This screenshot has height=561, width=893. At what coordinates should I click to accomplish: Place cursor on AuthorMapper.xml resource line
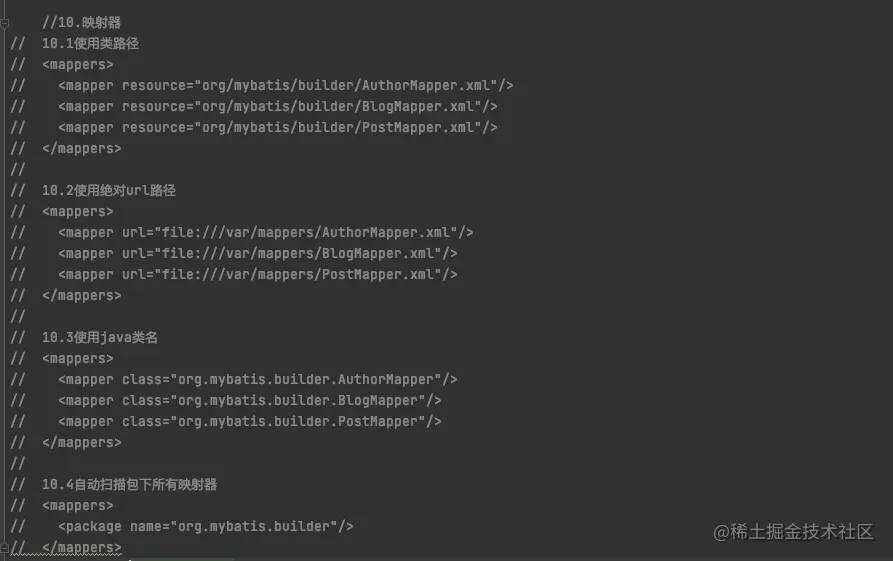(285, 86)
